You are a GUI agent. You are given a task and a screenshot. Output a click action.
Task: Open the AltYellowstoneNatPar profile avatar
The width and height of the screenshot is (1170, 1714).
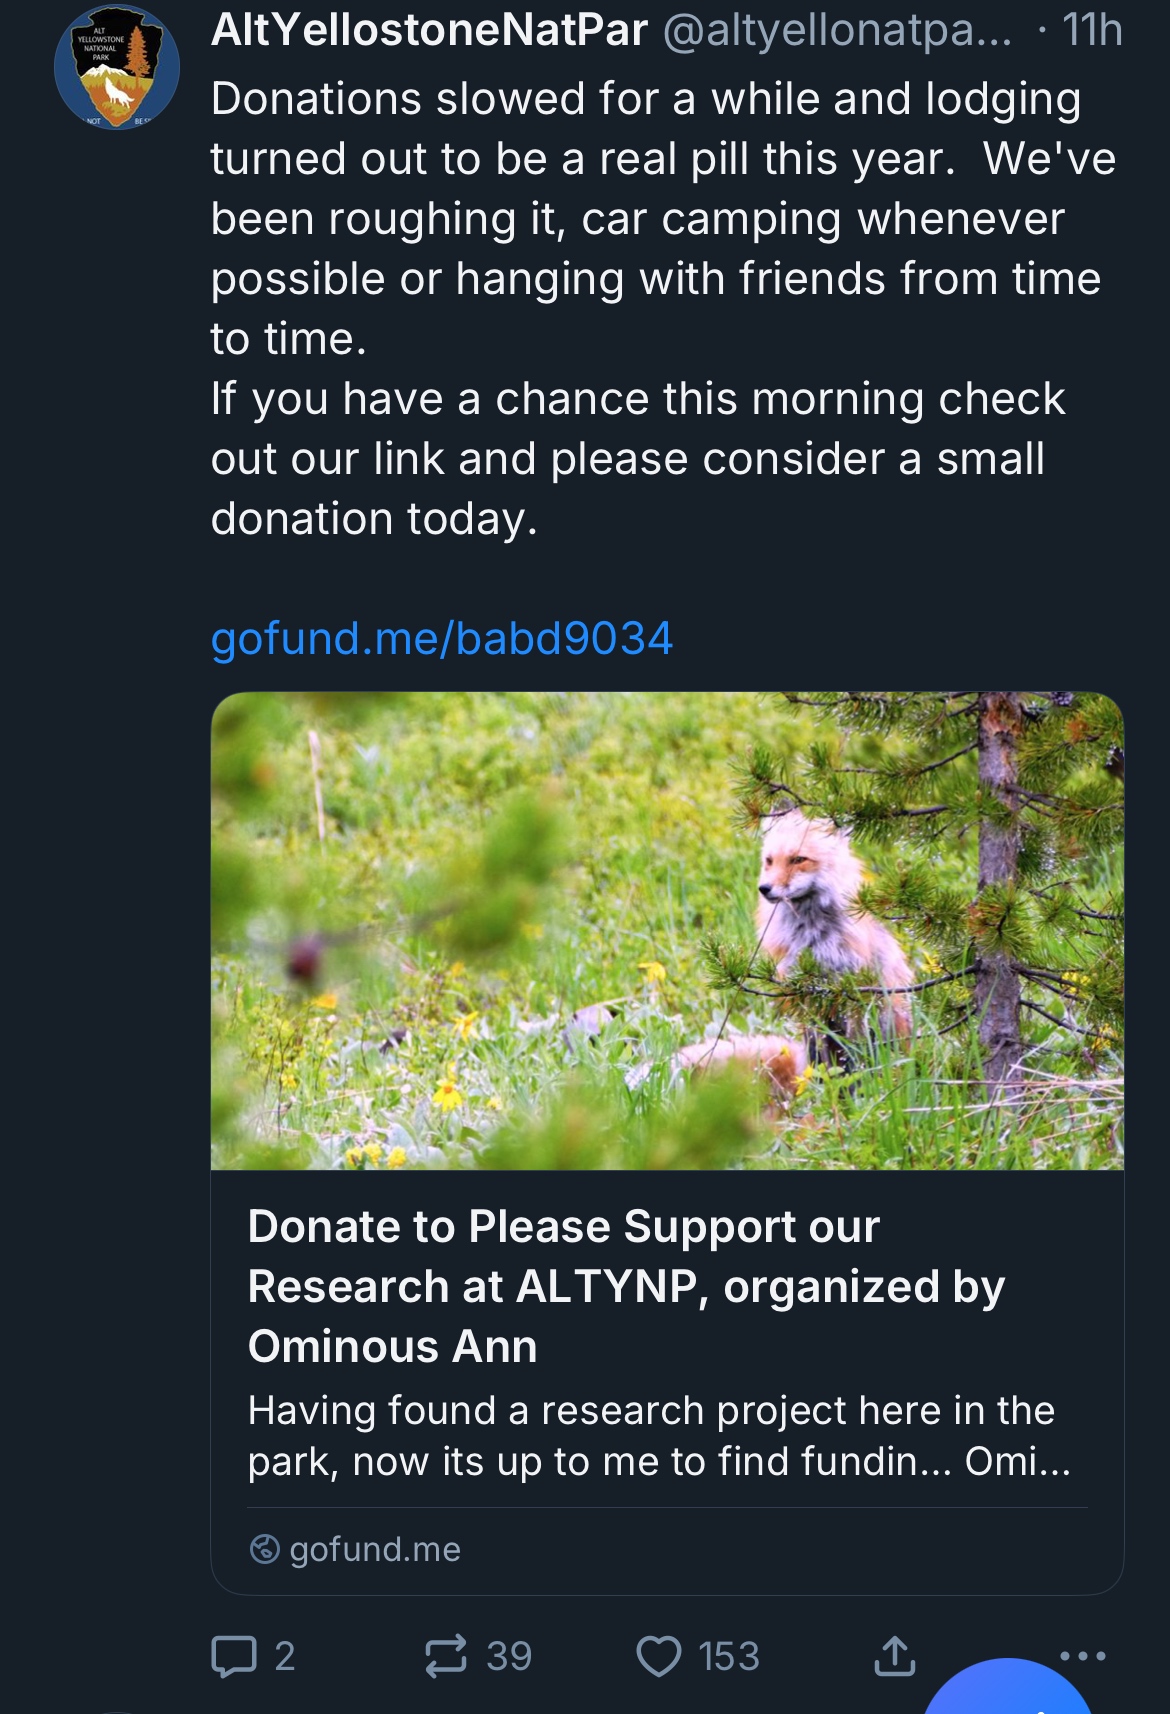pyautogui.click(x=117, y=68)
